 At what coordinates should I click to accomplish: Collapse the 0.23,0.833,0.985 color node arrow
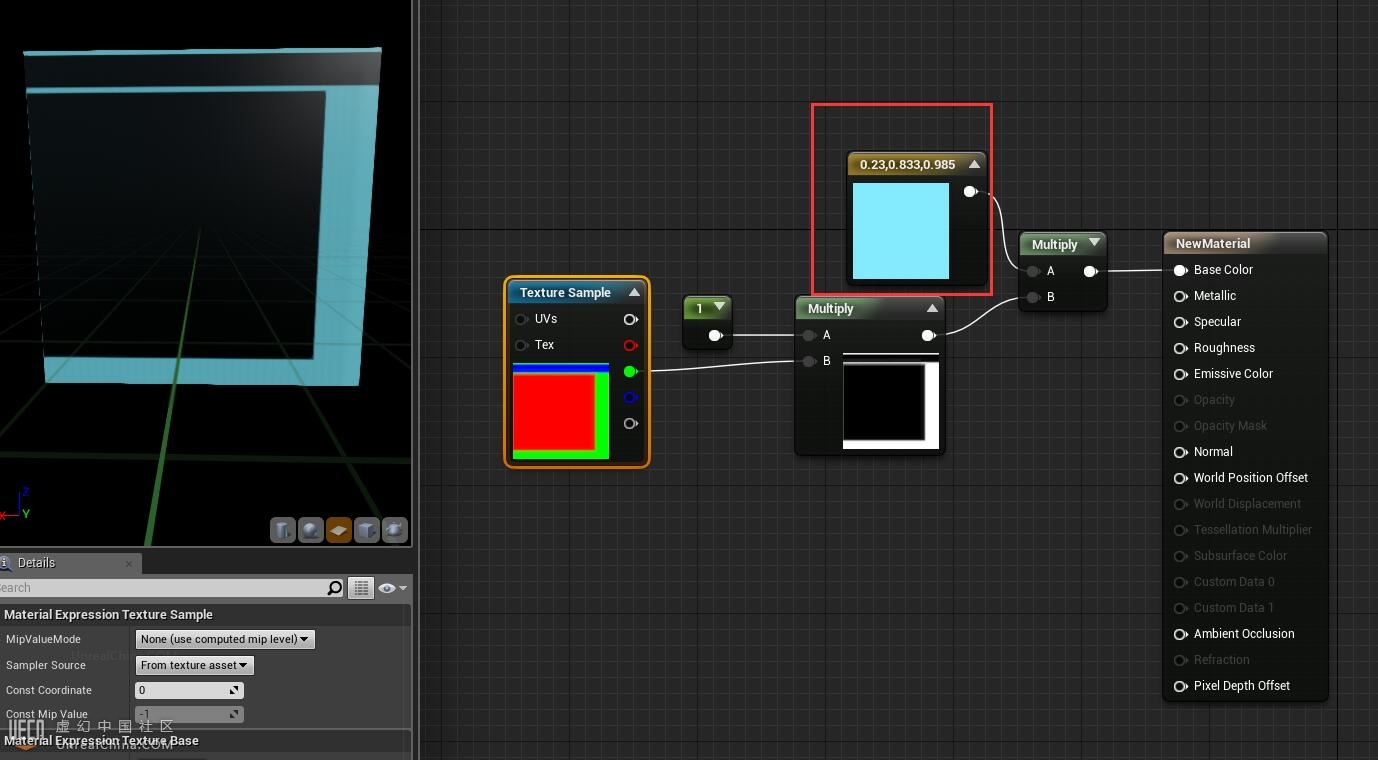(974, 164)
